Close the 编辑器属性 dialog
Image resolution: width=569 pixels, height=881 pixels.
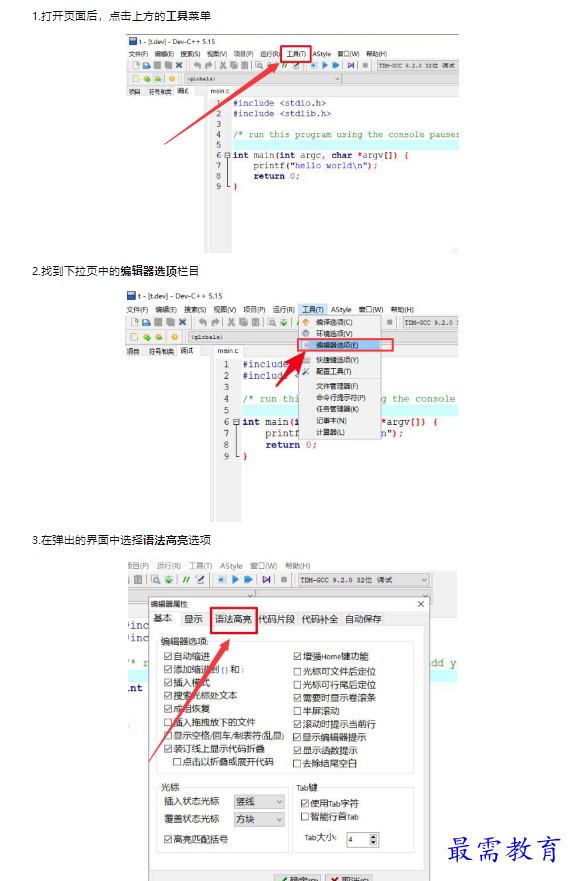point(421,604)
